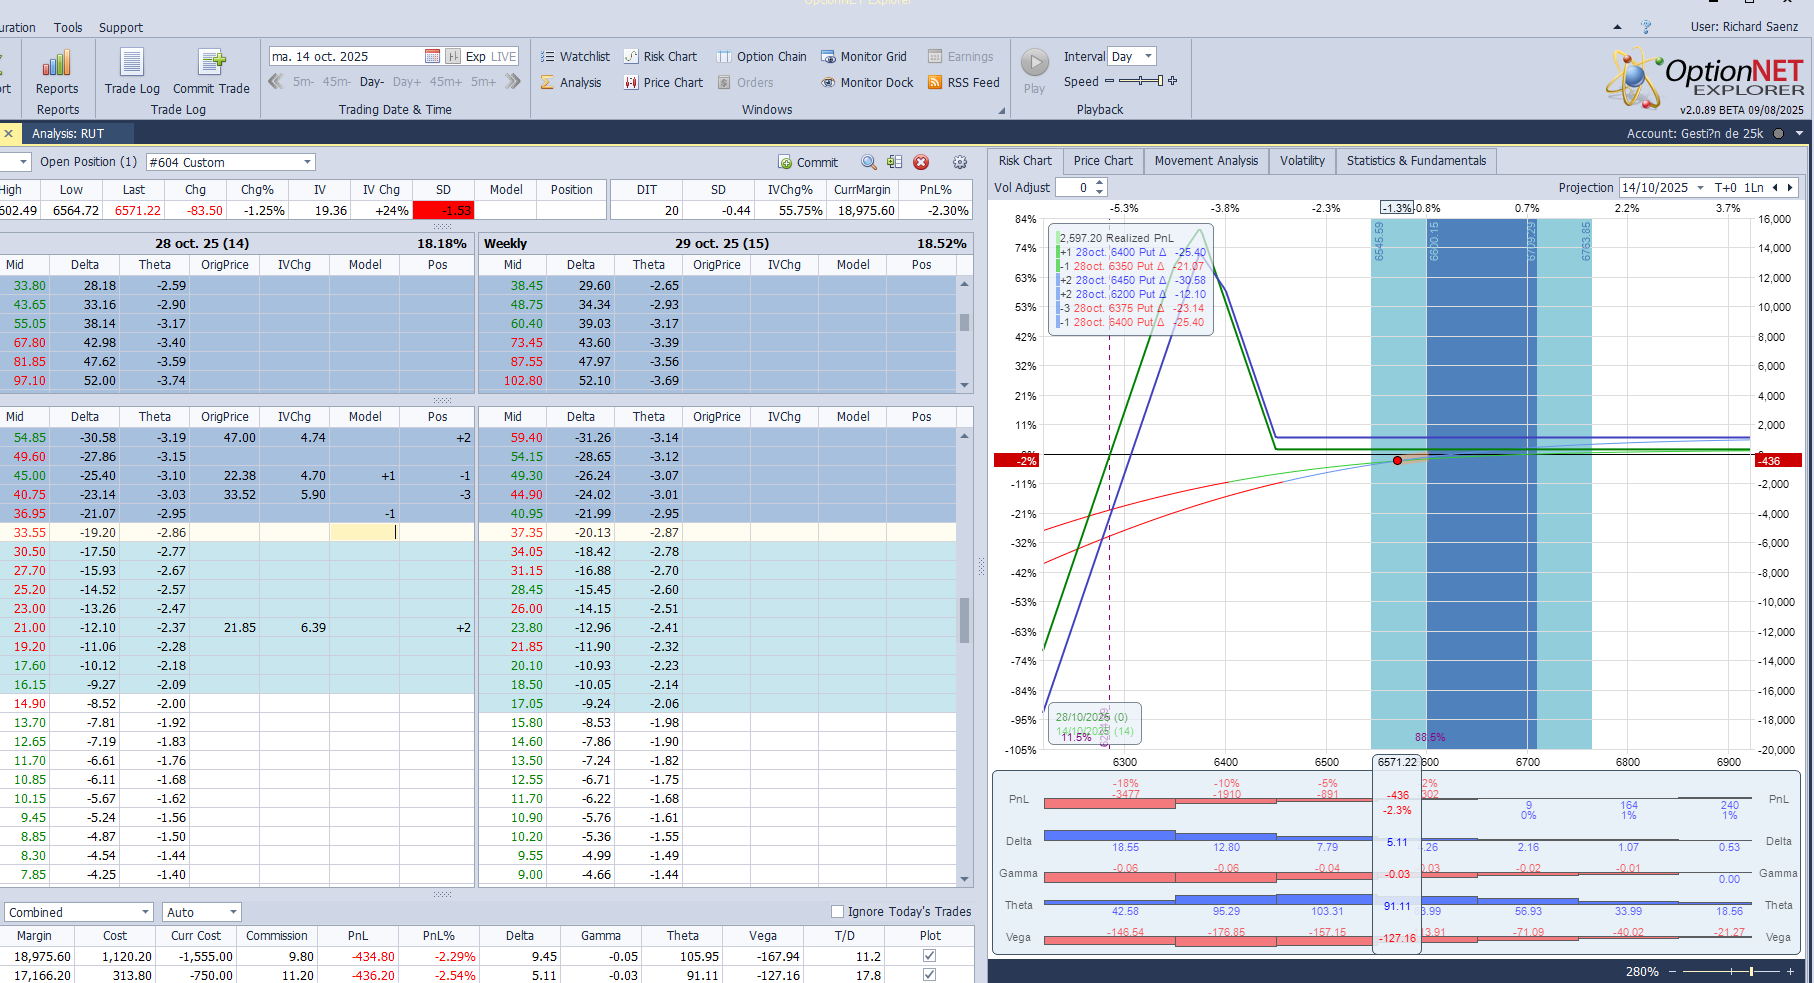Image resolution: width=1814 pixels, height=983 pixels.
Task: Expand the Windows group dialog launcher
Action: tap(1001, 111)
